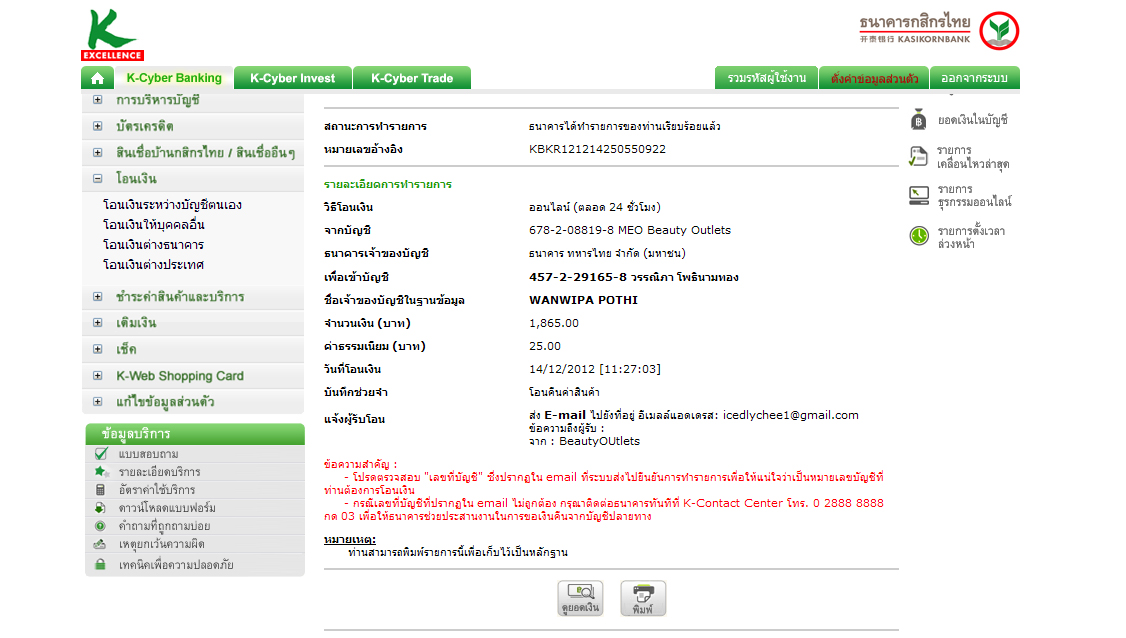Open the security tips padlock item
This screenshot has width=1126, height=638.
[x=101, y=565]
